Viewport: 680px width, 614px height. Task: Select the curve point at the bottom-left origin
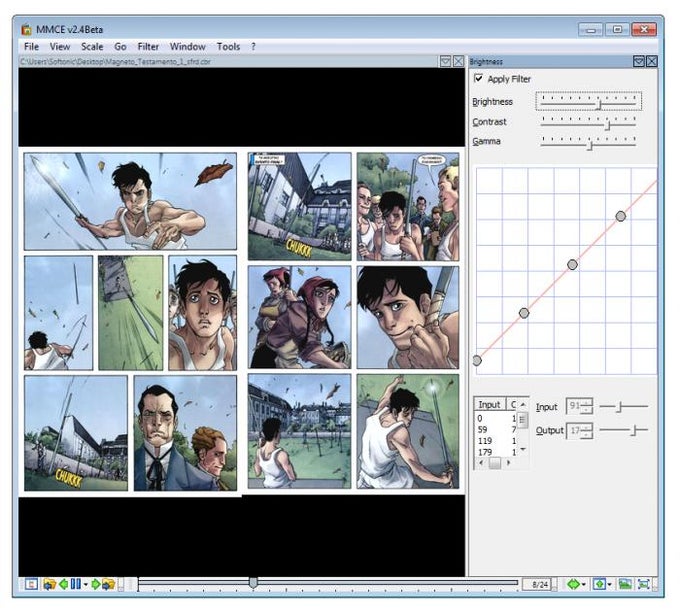coord(477,360)
